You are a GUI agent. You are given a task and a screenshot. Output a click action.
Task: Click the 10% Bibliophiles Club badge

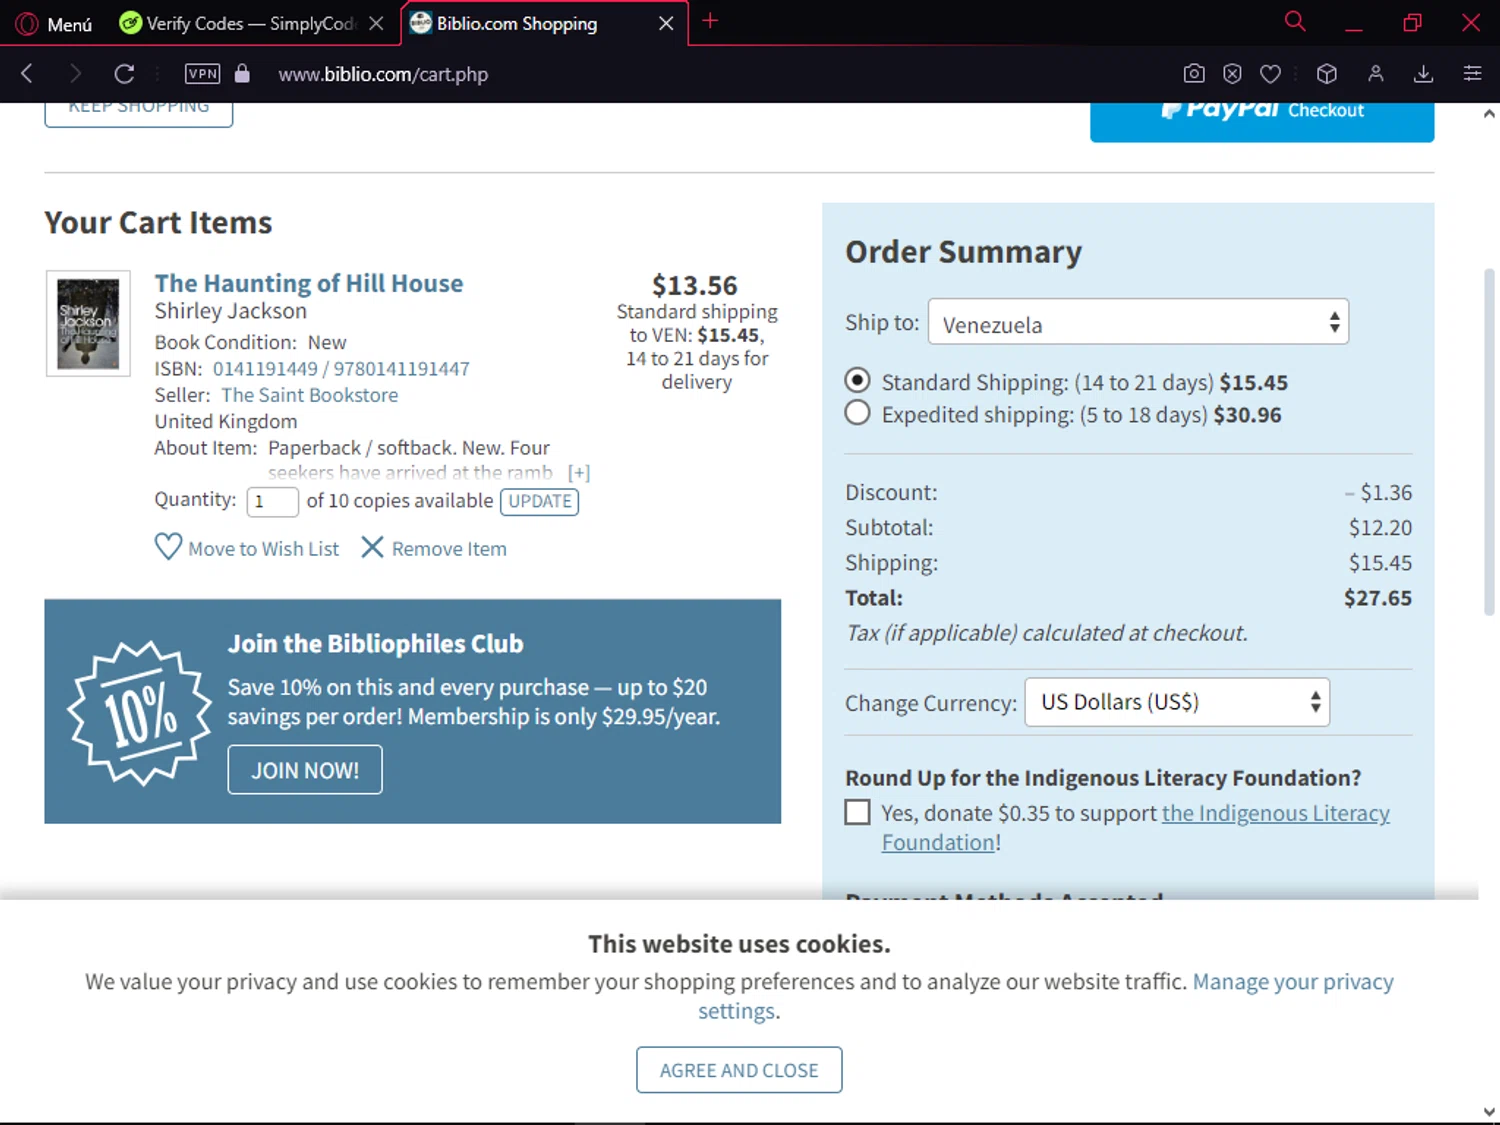pos(139,712)
